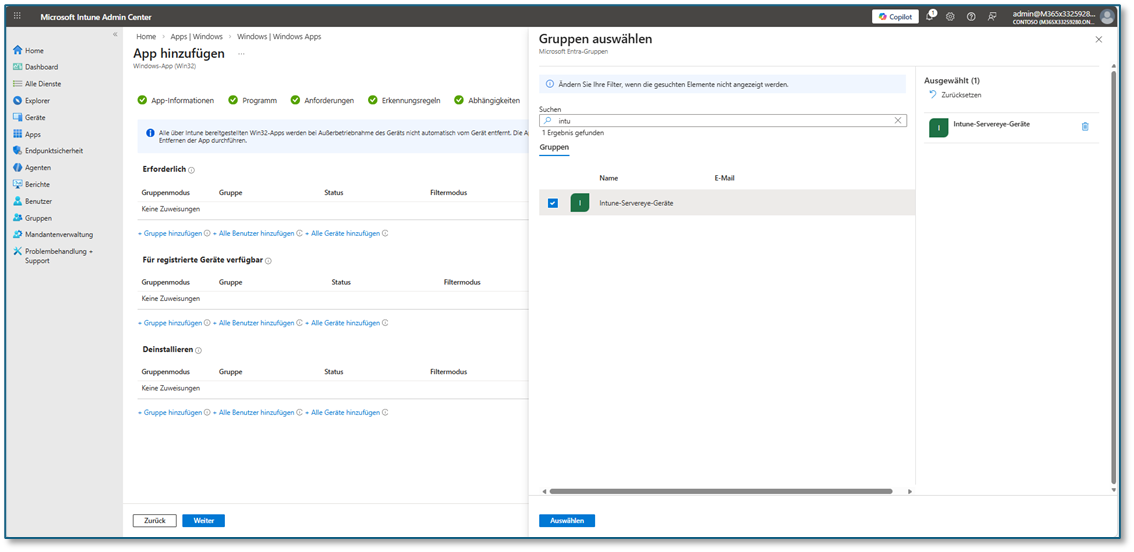Add a group under Erforderlich
Screen dimensions: 1134x552
pos(170,233)
